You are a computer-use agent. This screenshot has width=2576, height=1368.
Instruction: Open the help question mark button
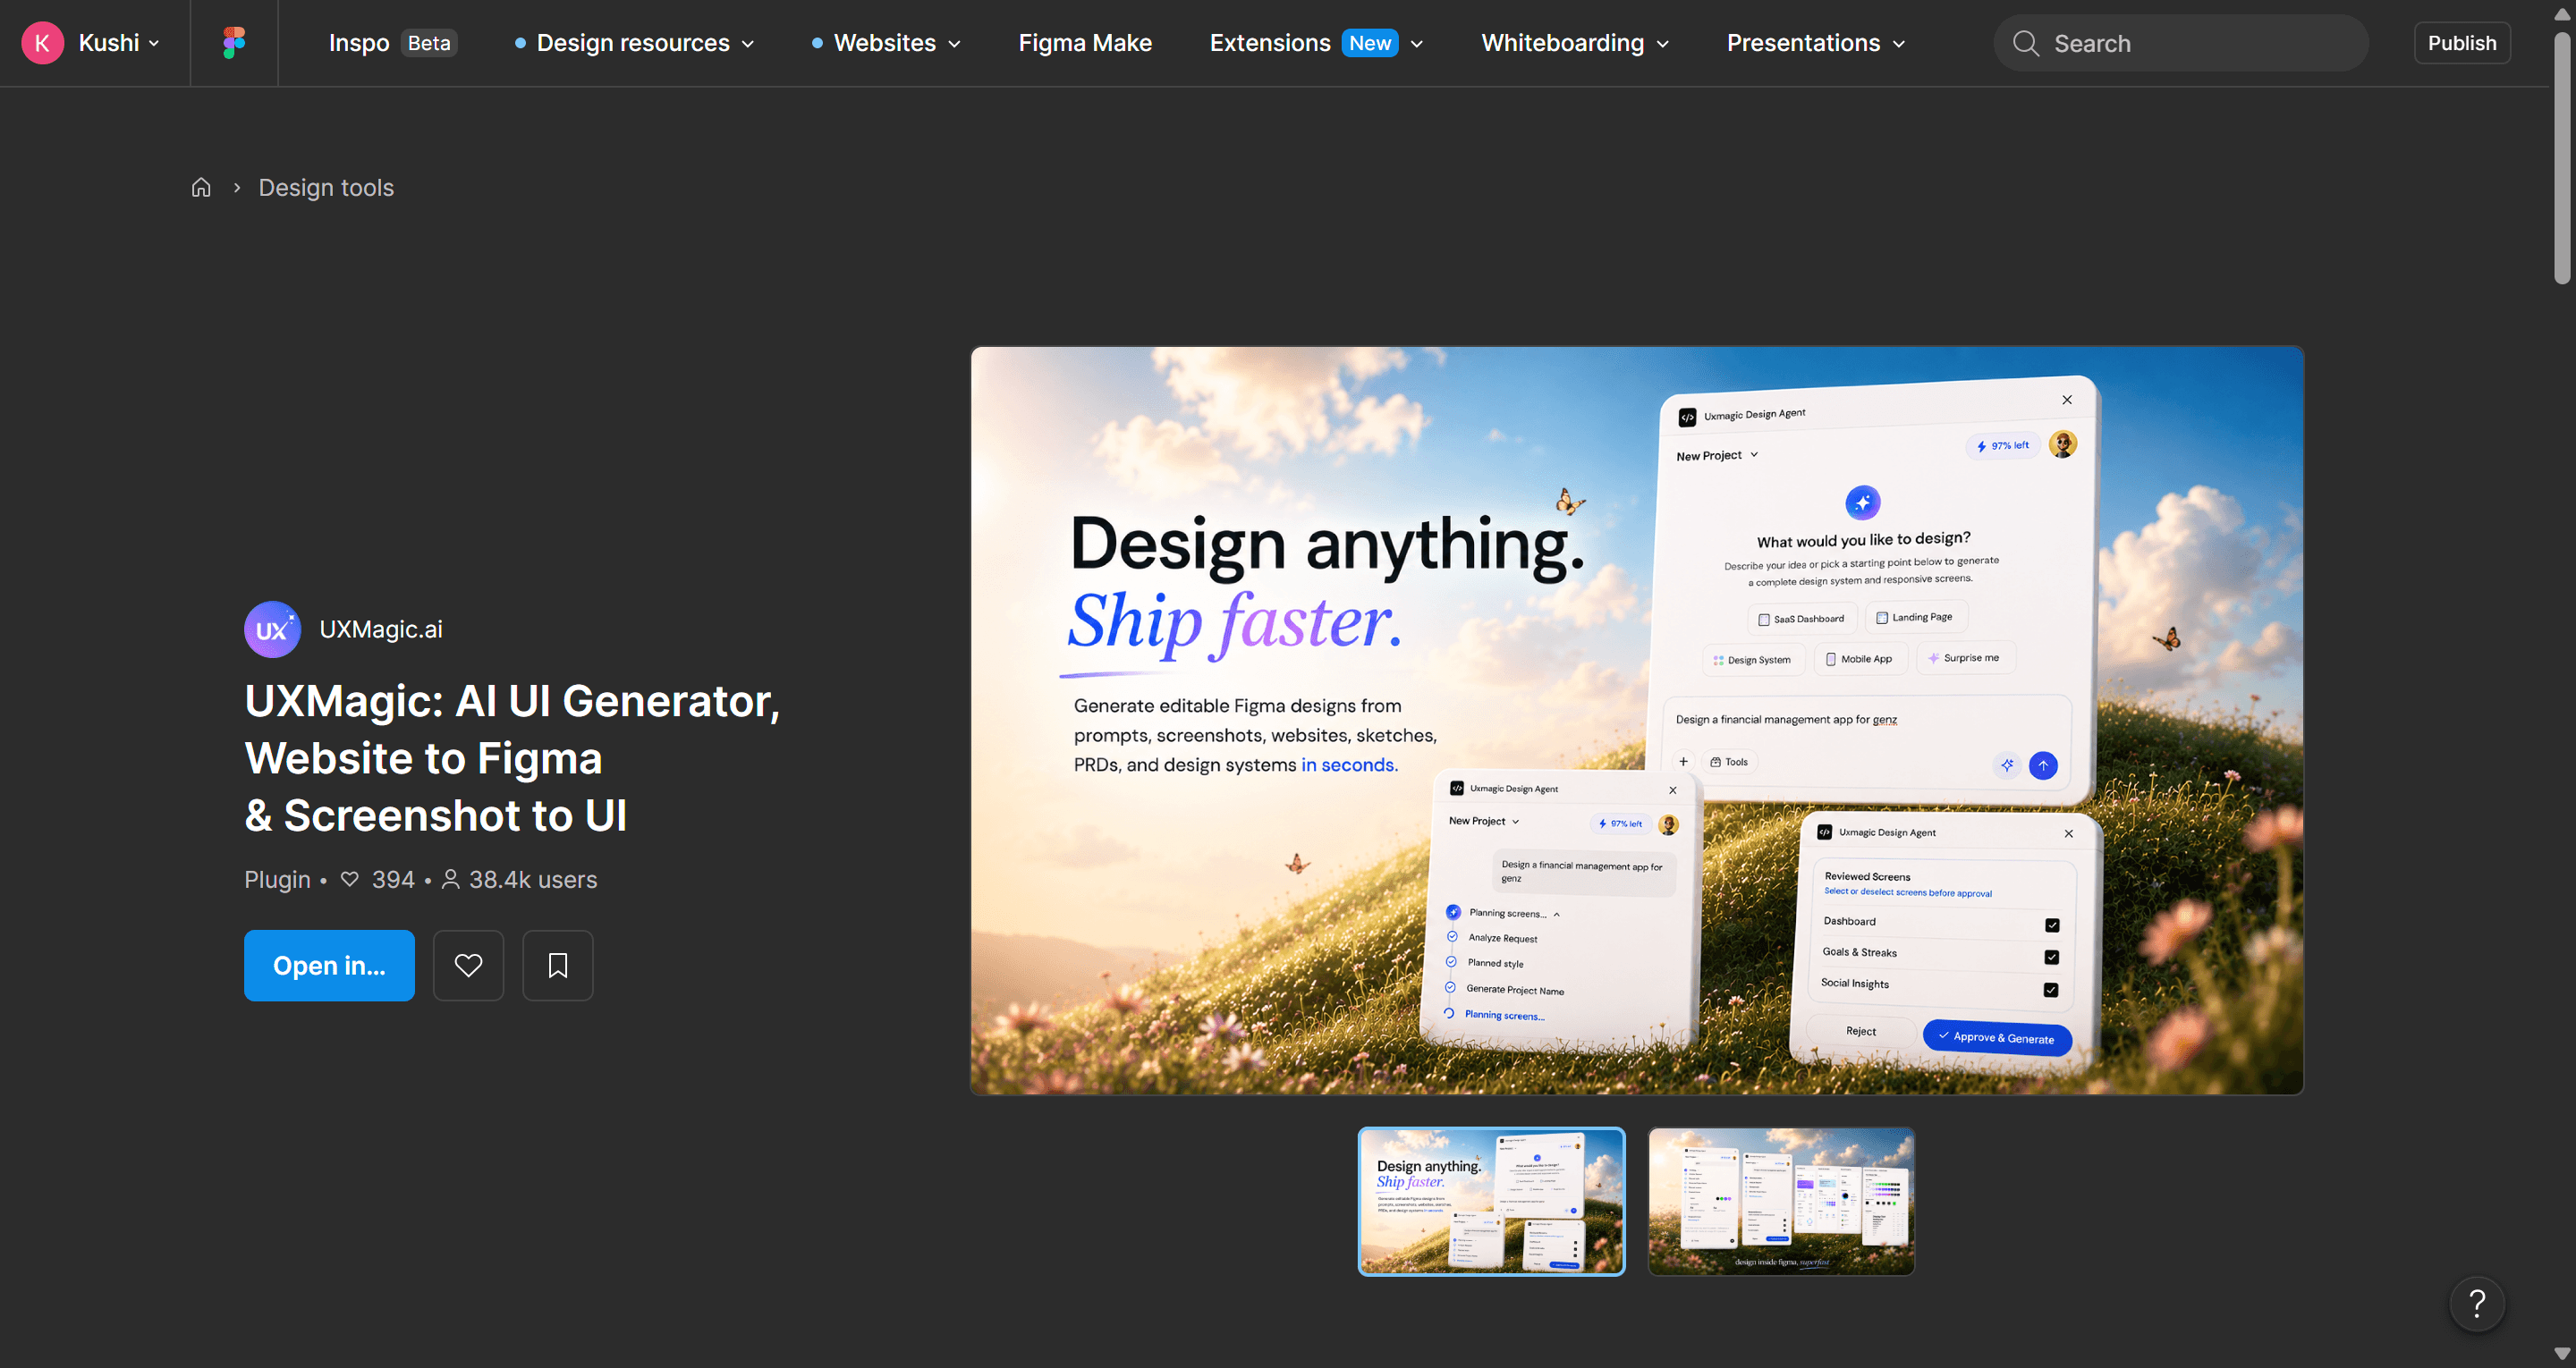2477,1303
